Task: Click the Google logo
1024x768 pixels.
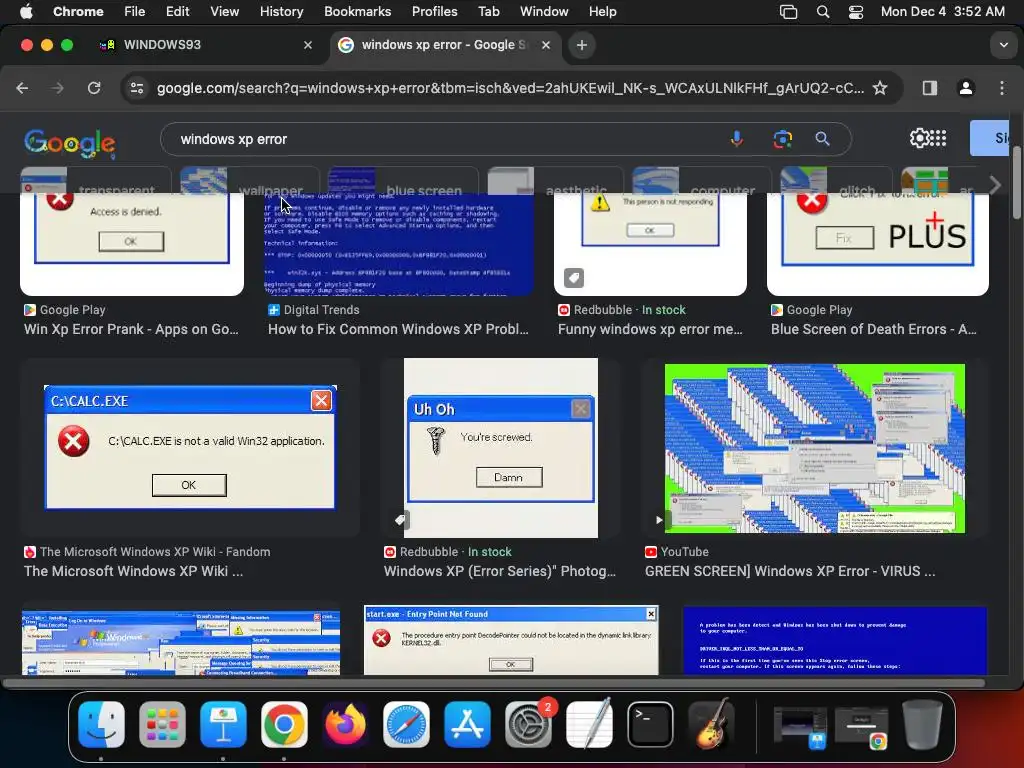Action: tap(70, 142)
